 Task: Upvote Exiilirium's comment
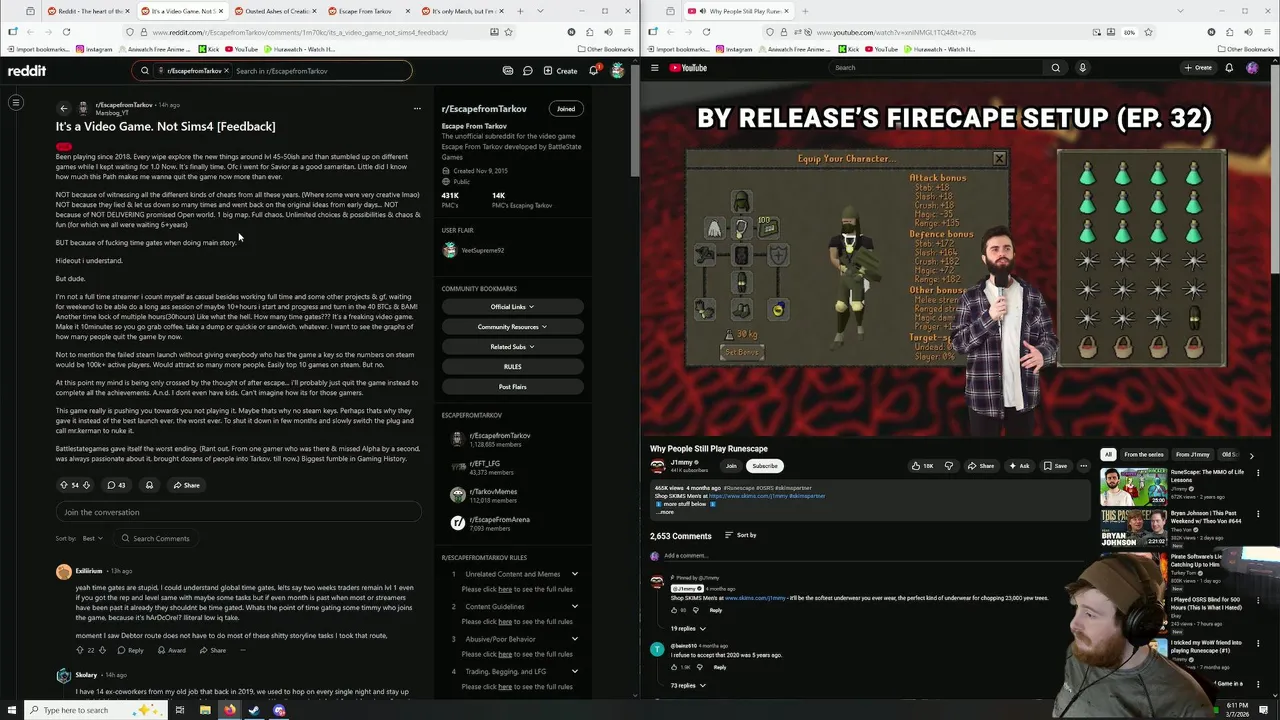[x=79, y=650]
